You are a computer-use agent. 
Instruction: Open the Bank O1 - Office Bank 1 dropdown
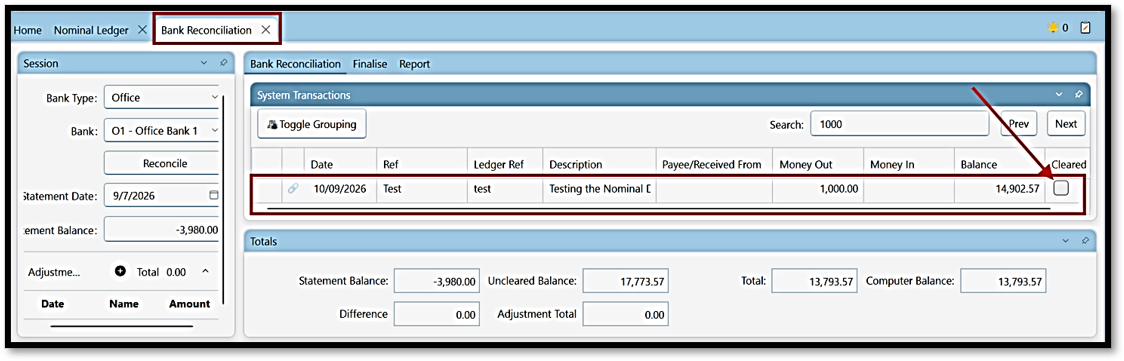coord(161,130)
